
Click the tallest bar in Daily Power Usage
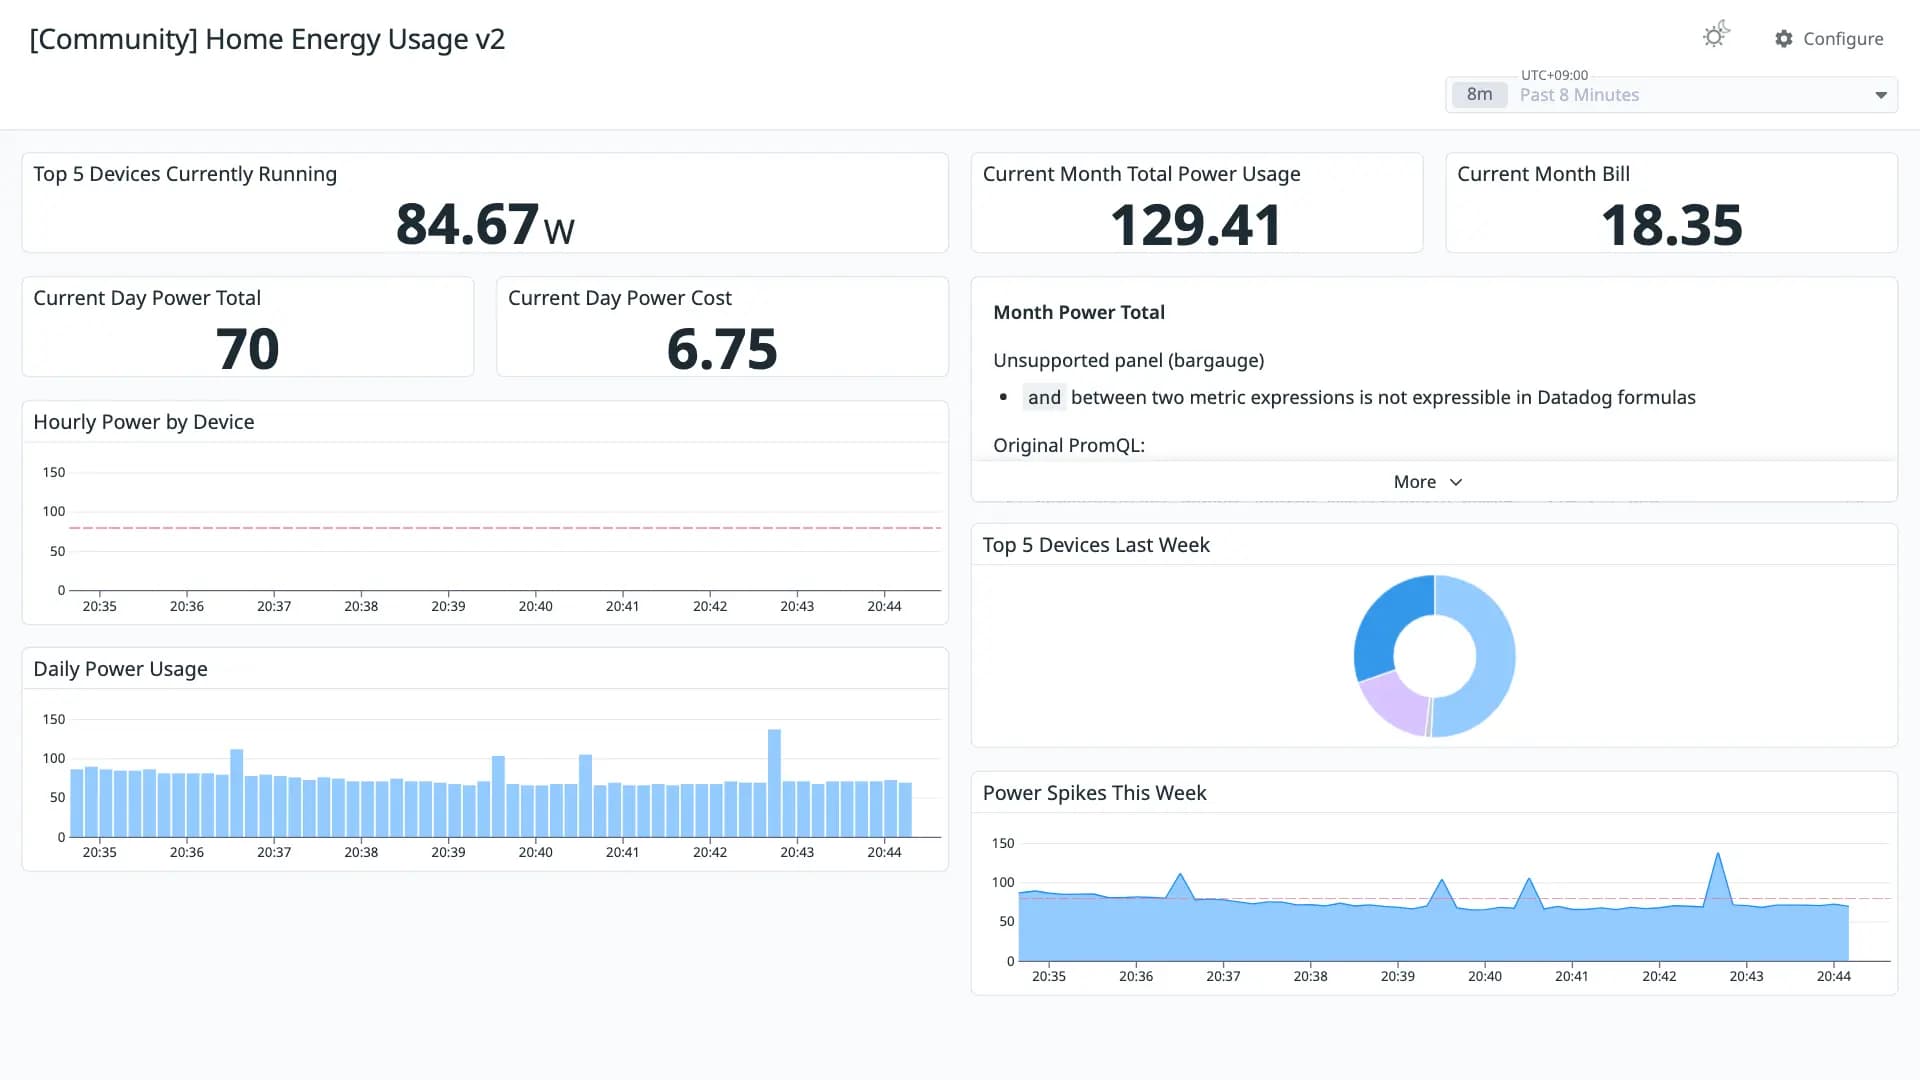pyautogui.click(x=774, y=783)
